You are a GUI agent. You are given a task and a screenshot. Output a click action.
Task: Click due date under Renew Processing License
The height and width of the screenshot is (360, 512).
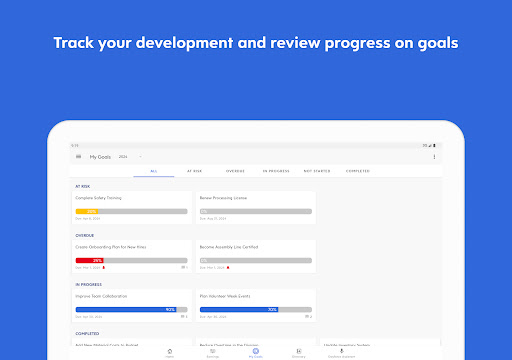pyautogui.click(x=213, y=219)
